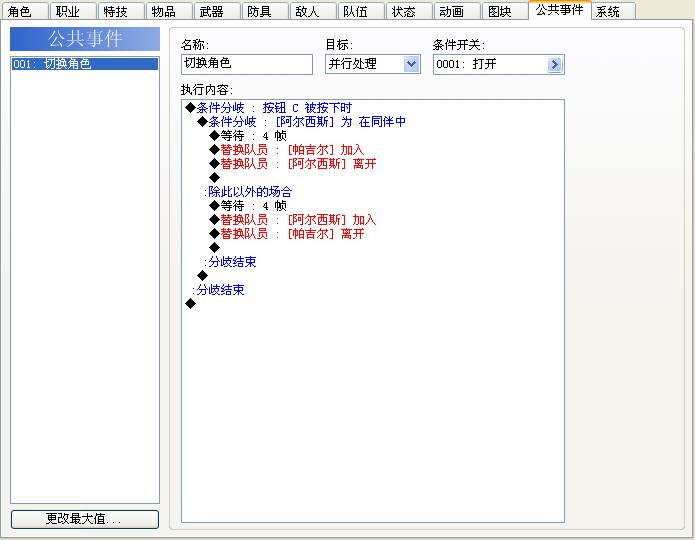Open the 动画 tab
The height and width of the screenshot is (540, 695).
click(x=457, y=11)
